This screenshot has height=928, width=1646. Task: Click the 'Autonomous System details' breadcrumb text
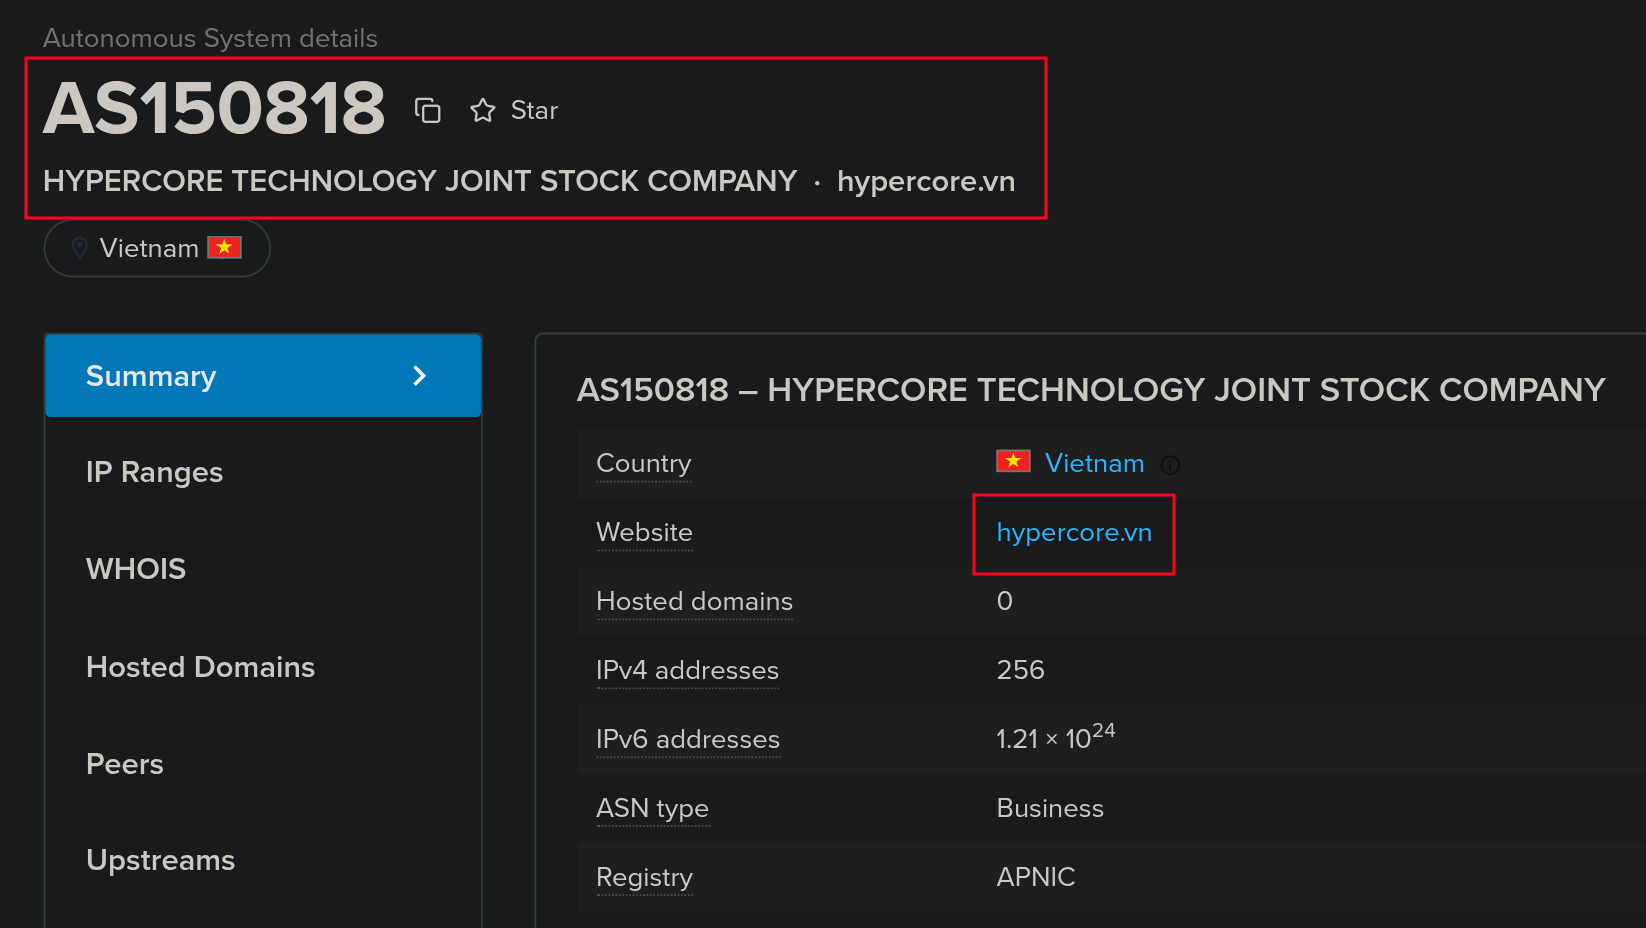pyautogui.click(x=210, y=38)
